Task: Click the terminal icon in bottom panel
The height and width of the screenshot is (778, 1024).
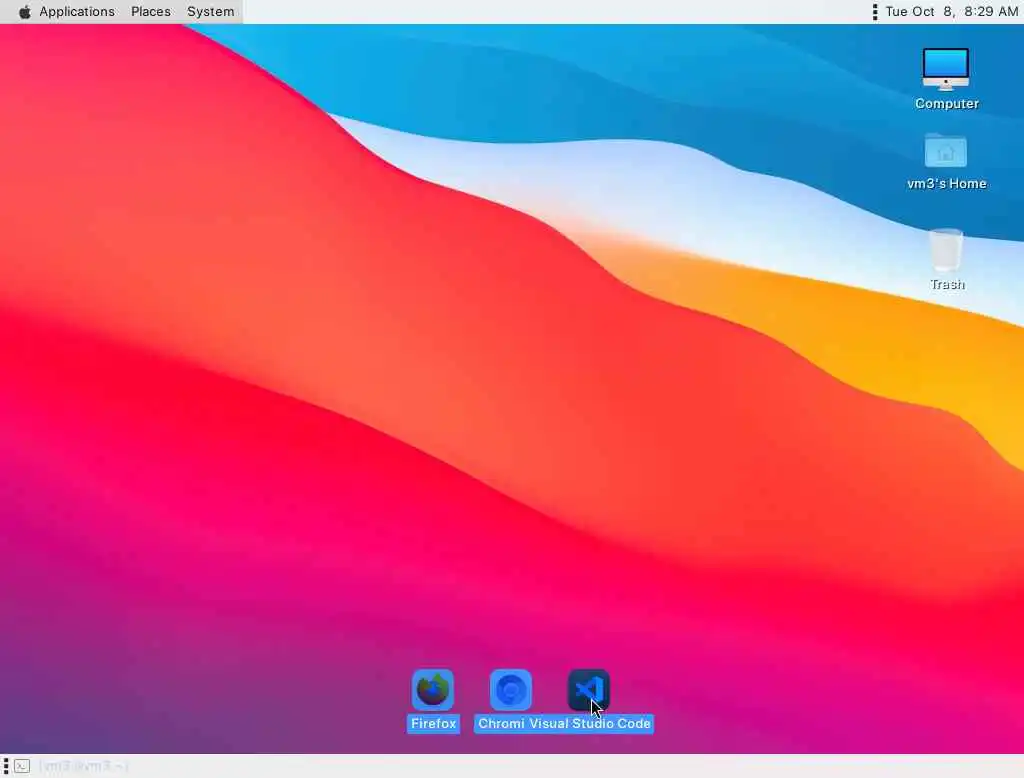Action: click(22, 766)
